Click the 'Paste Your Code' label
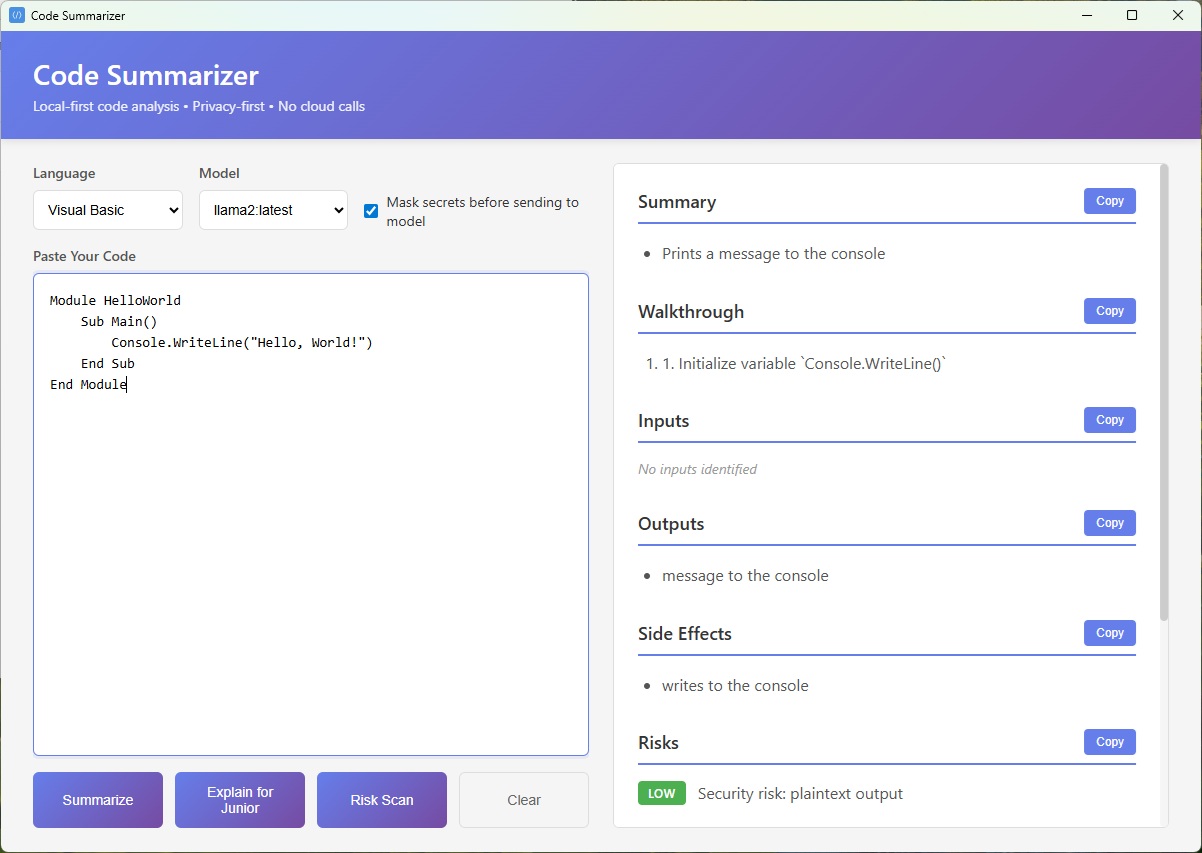The image size is (1202, 853). tap(84, 256)
